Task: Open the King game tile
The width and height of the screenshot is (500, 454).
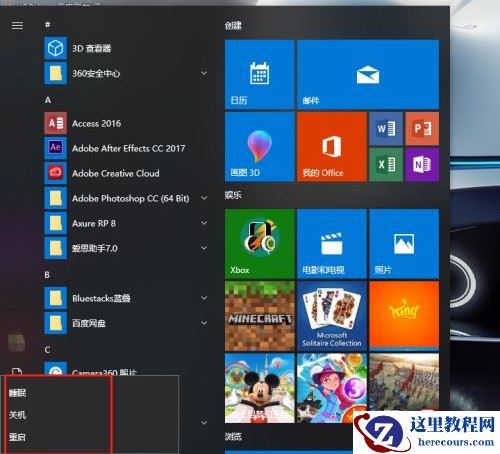Action: (404, 316)
